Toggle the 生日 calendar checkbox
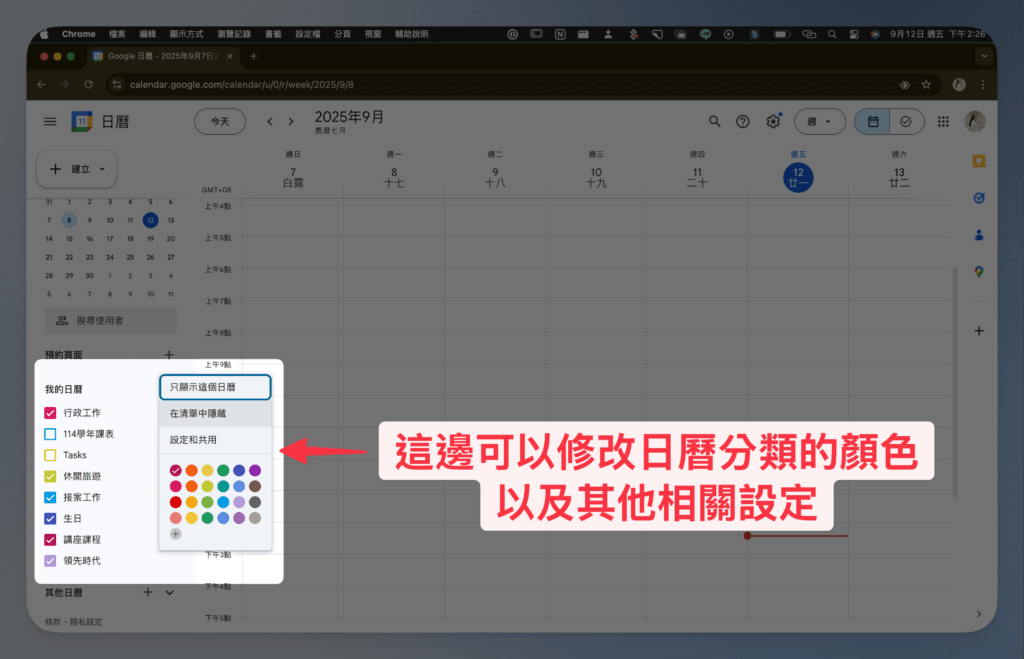The width and height of the screenshot is (1024, 659). pyautogui.click(x=50, y=518)
